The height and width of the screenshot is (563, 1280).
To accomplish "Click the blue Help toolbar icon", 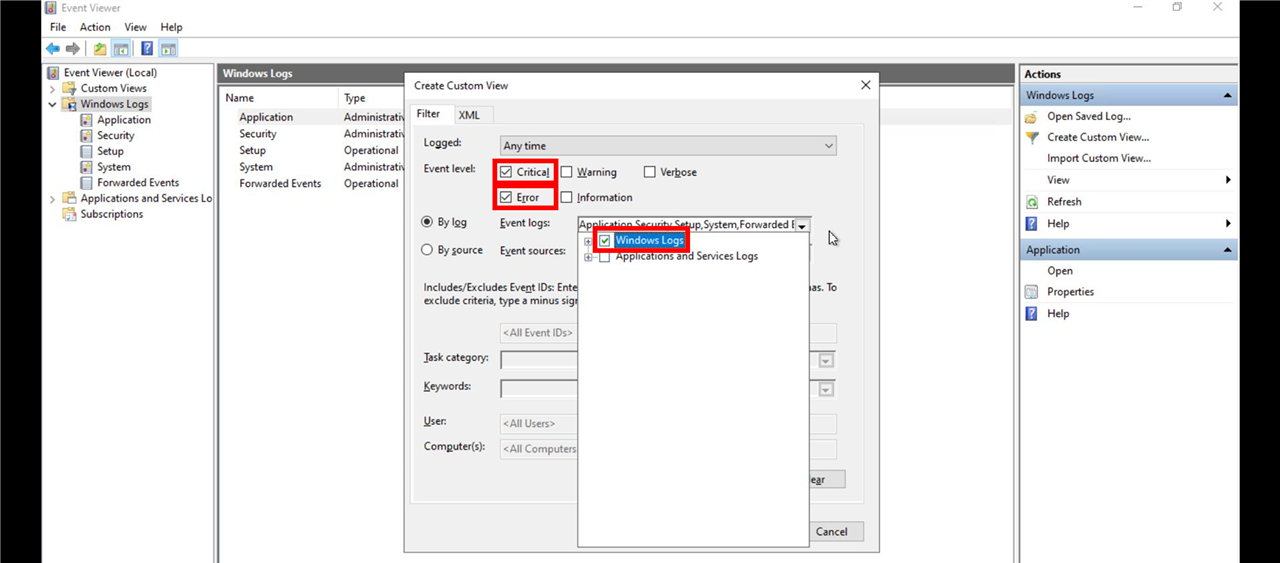I will click(146, 49).
